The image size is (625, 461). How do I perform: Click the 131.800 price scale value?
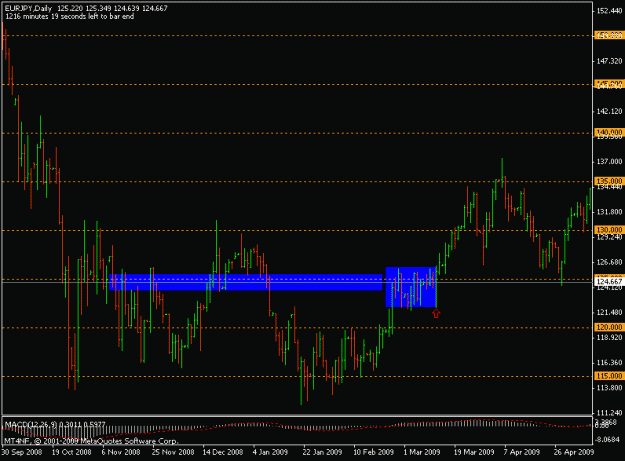pyautogui.click(x=609, y=212)
